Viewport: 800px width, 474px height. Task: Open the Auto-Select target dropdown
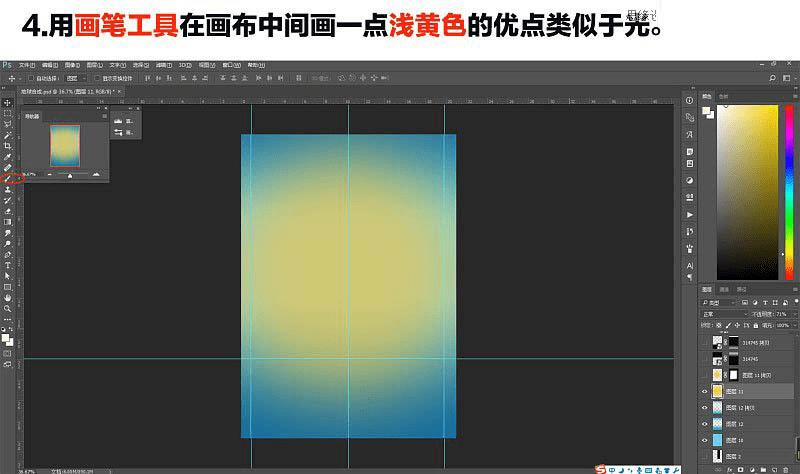[x=77, y=78]
